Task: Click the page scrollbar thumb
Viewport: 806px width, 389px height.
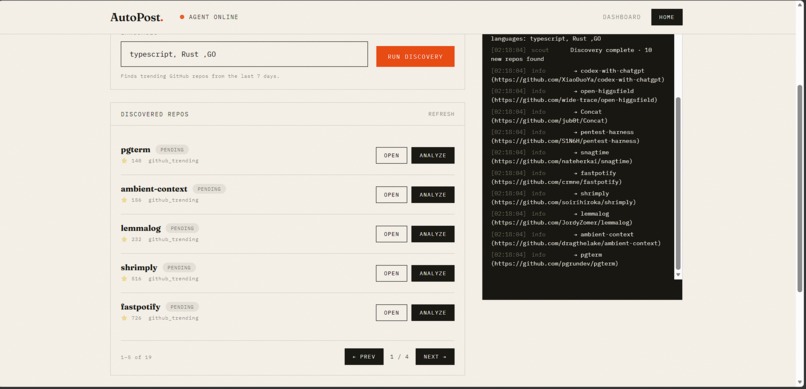Action: [x=799, y=189]
